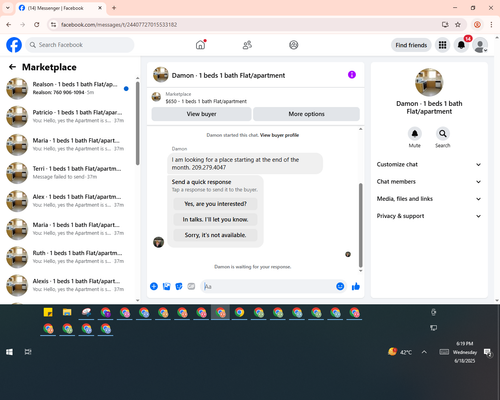Click Damon's listing thumbnail in chat header
Screen dimensions: 500x400
click(161, 75)
